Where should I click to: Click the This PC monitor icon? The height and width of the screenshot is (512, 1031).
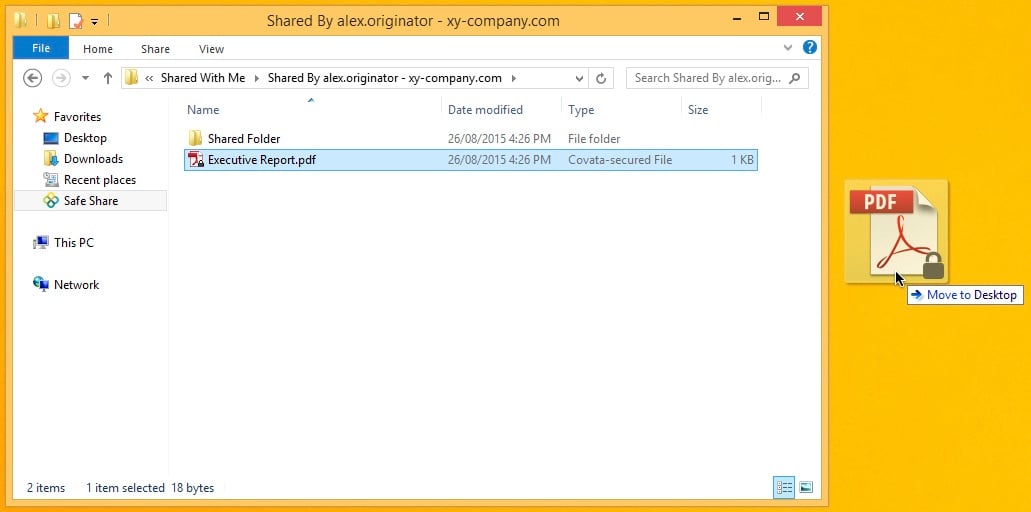41,243
